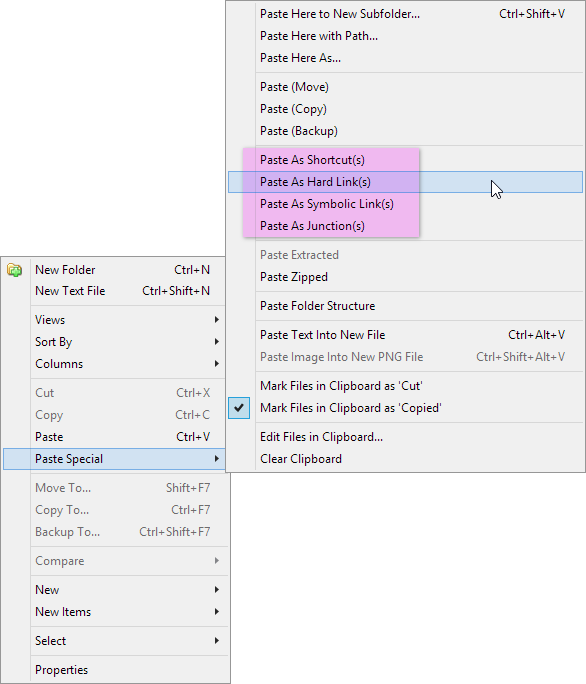This screenshot has width=586, height=684.
Task: Open the New Items submenu
Action: tap(116, 612)
